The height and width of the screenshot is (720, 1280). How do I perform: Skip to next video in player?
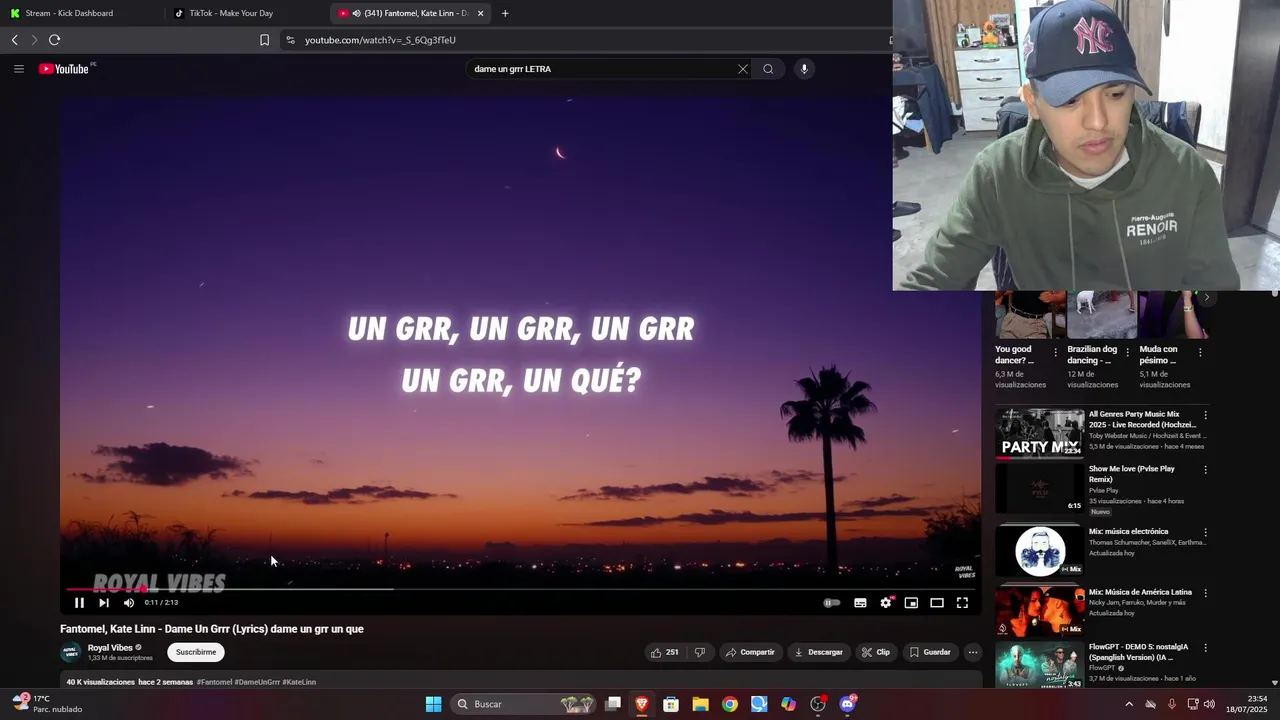[104, 603]
